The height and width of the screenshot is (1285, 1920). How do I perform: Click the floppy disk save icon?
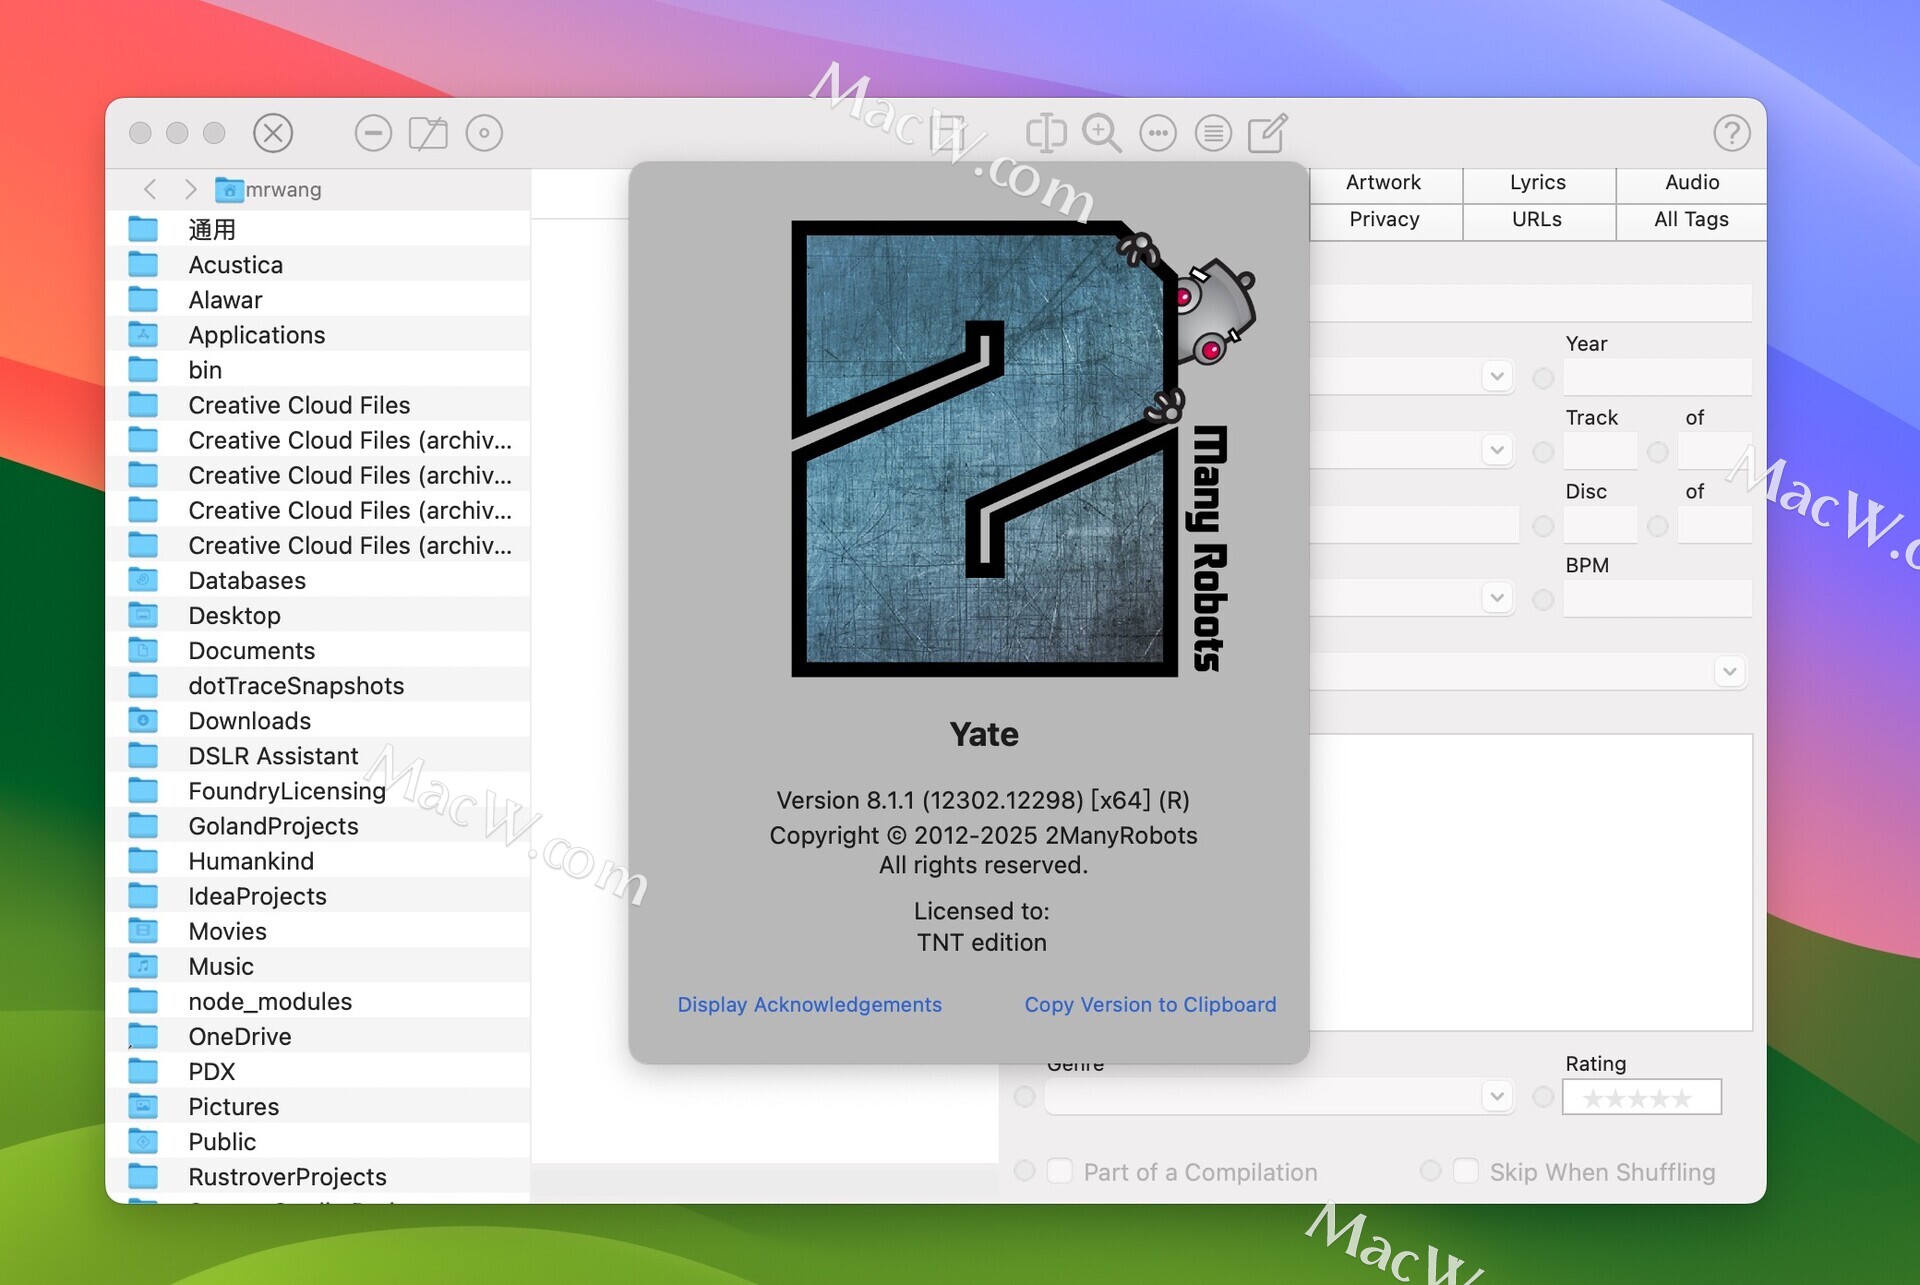[x=947, y=133]
